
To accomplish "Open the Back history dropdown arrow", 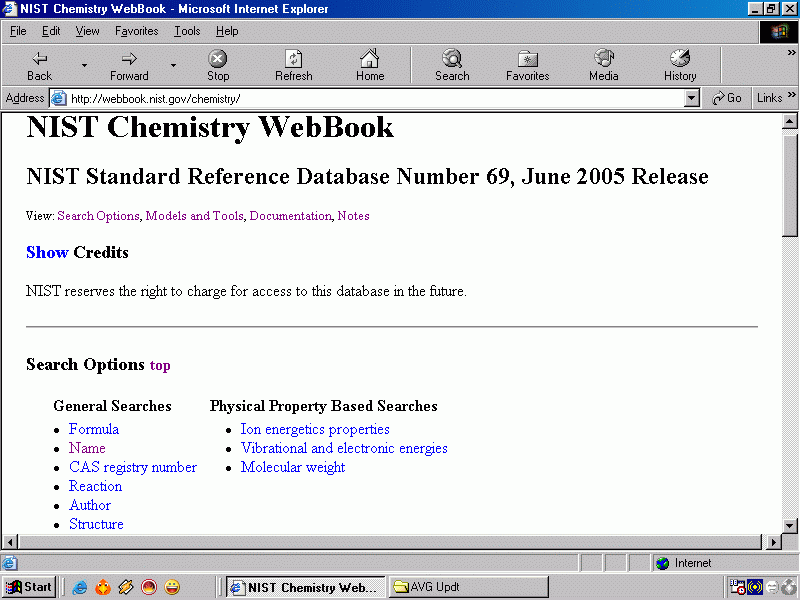I will [x=84, y=65].
